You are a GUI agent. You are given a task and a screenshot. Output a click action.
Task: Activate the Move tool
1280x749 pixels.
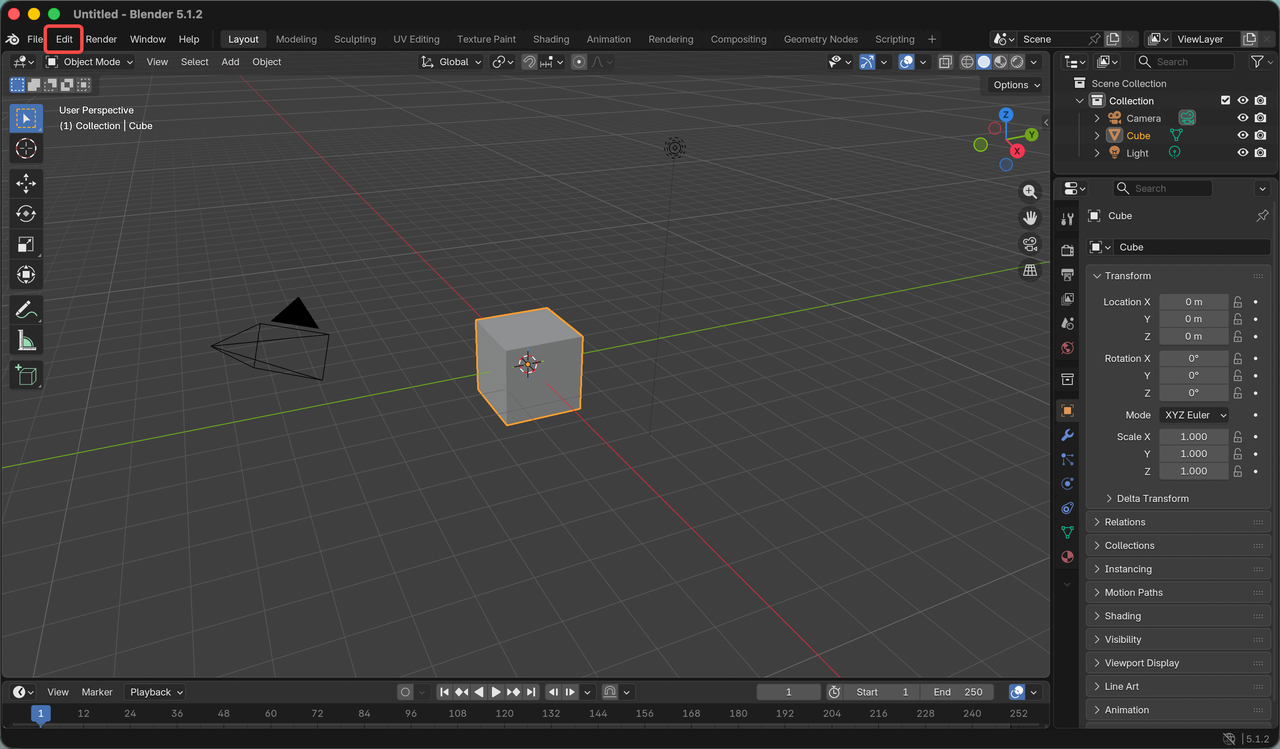[26, 183]
